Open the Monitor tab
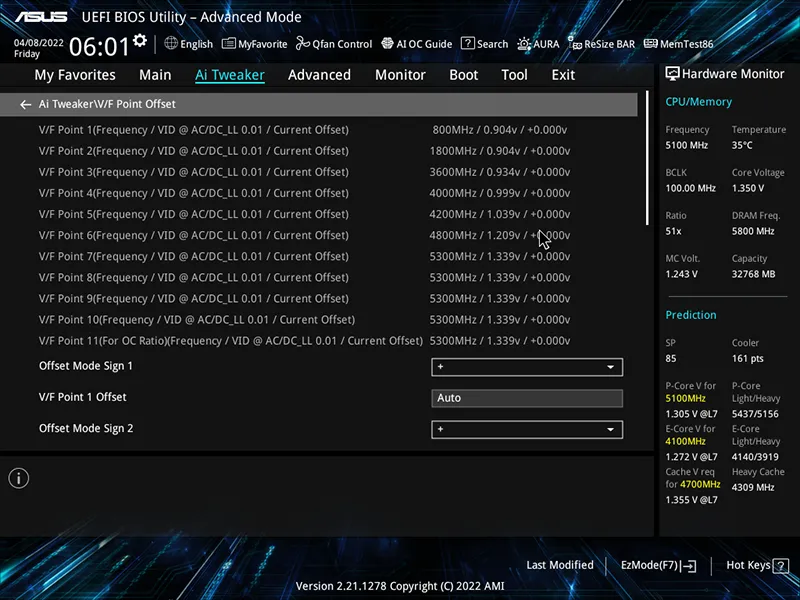Viewport: 800px width, 600px height. (x=400, y=75)
